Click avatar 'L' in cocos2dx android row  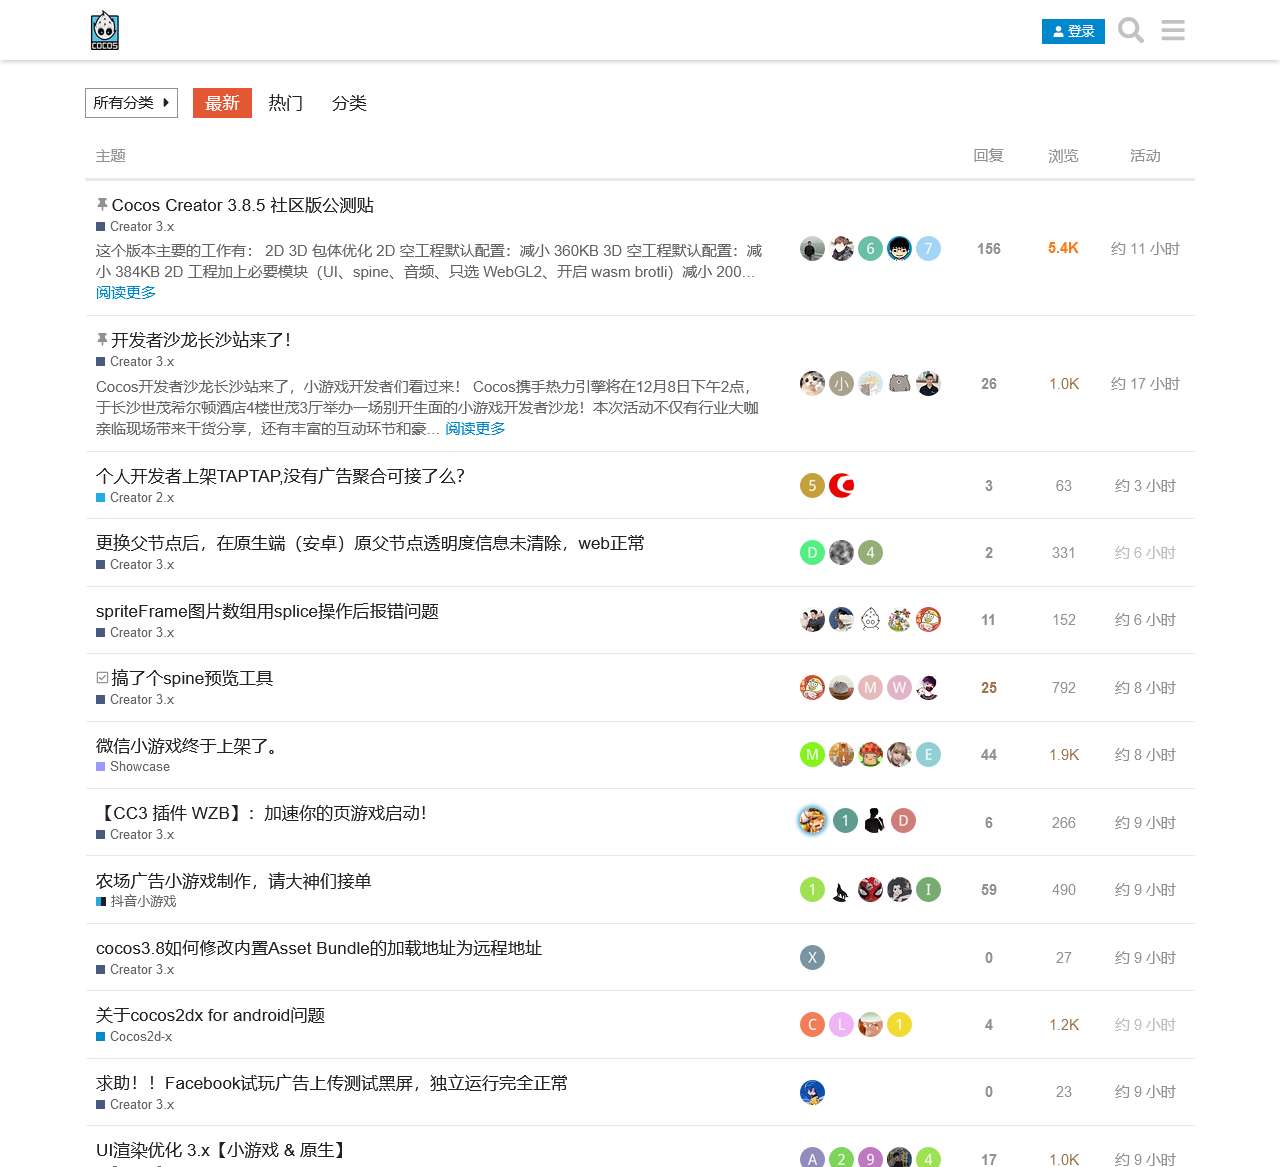(841, 1025)
